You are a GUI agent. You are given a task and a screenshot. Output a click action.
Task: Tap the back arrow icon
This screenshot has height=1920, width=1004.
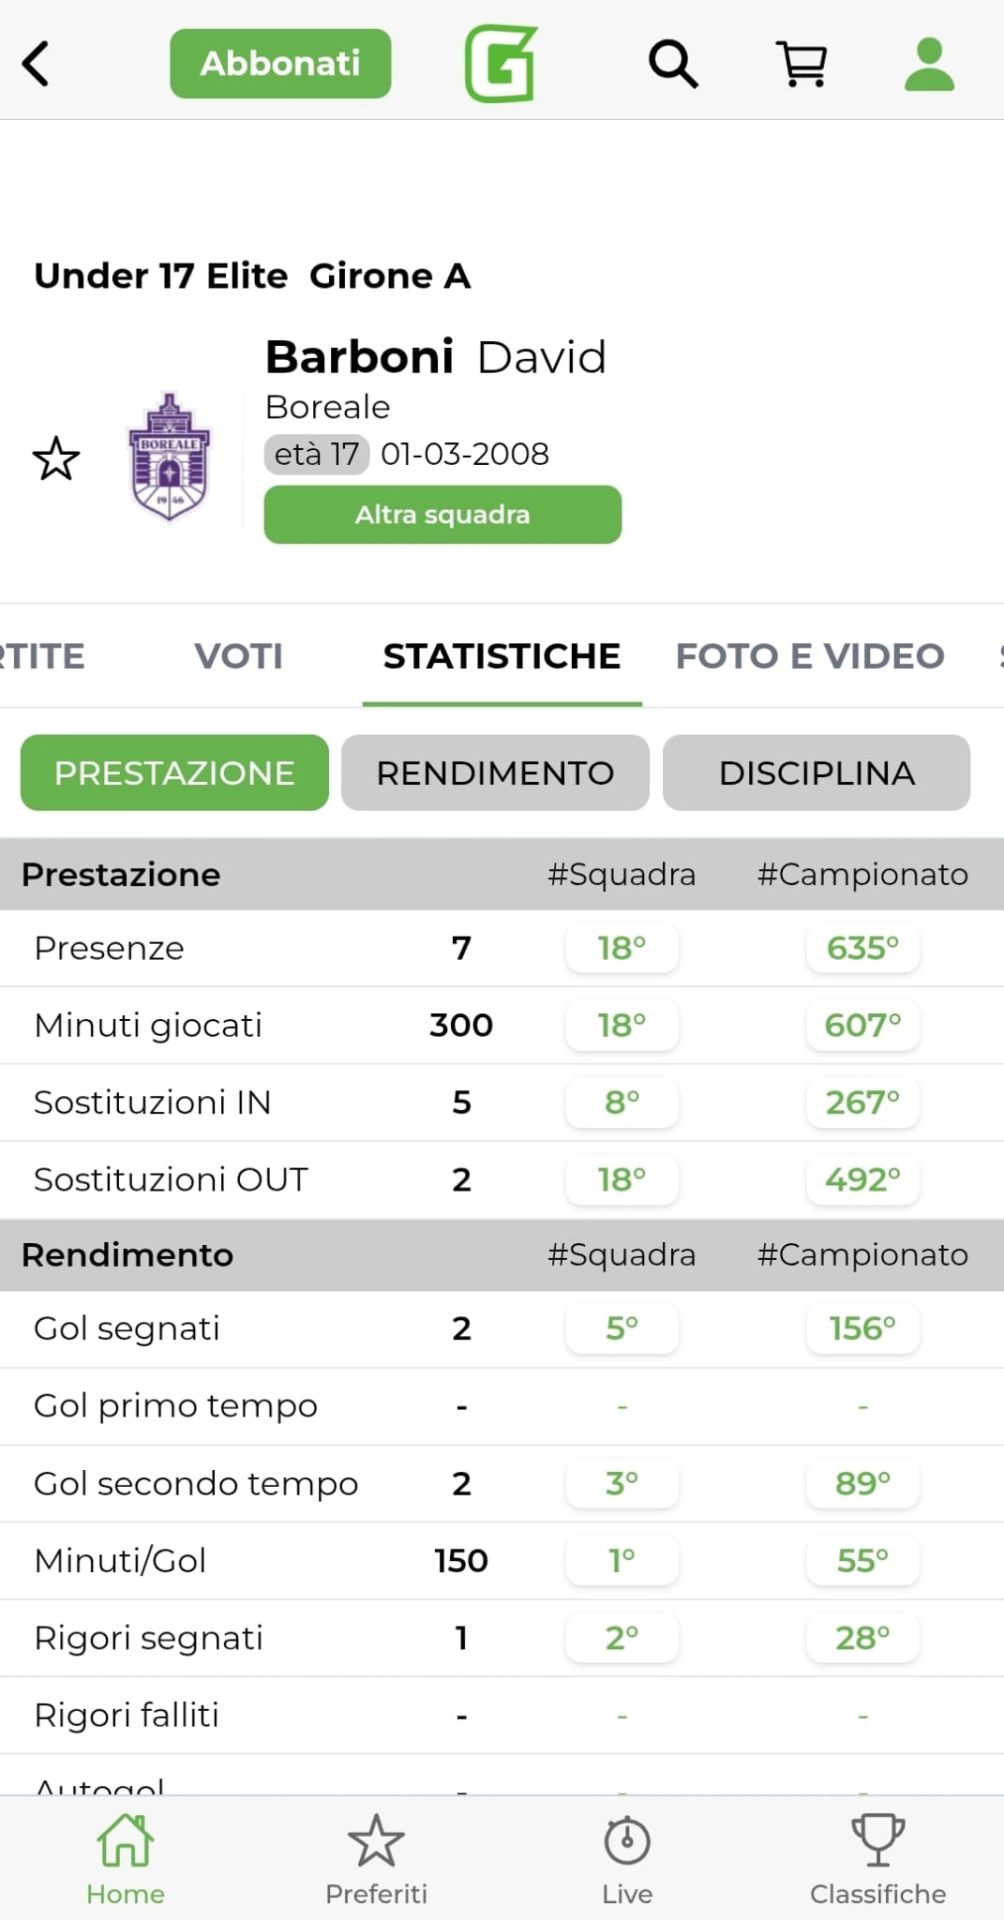click(36, 64)
